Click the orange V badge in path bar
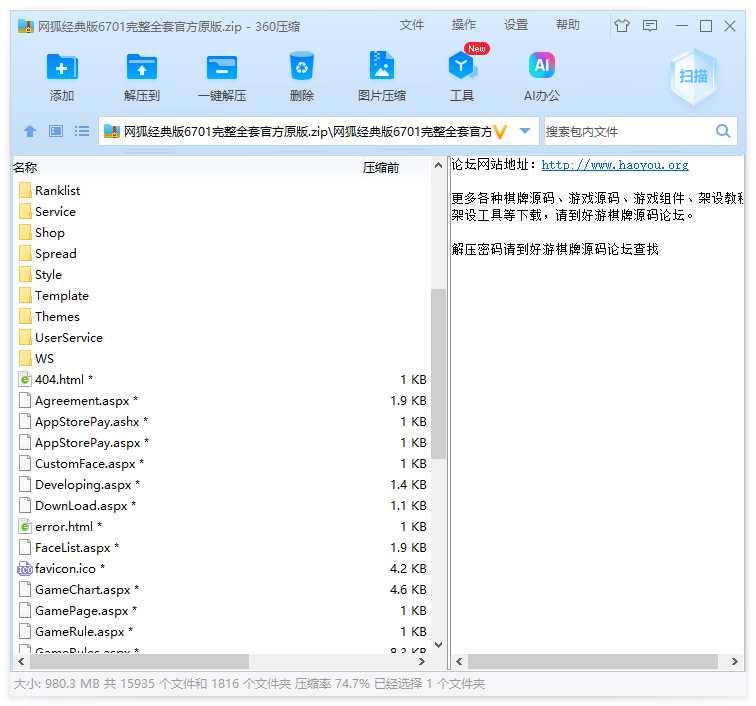 (x=500, y=131)
